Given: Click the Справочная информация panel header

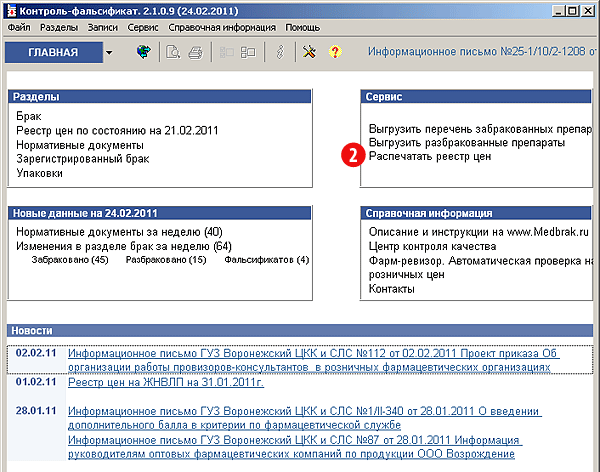Looking at the screenshot, I should click(476, 213).
